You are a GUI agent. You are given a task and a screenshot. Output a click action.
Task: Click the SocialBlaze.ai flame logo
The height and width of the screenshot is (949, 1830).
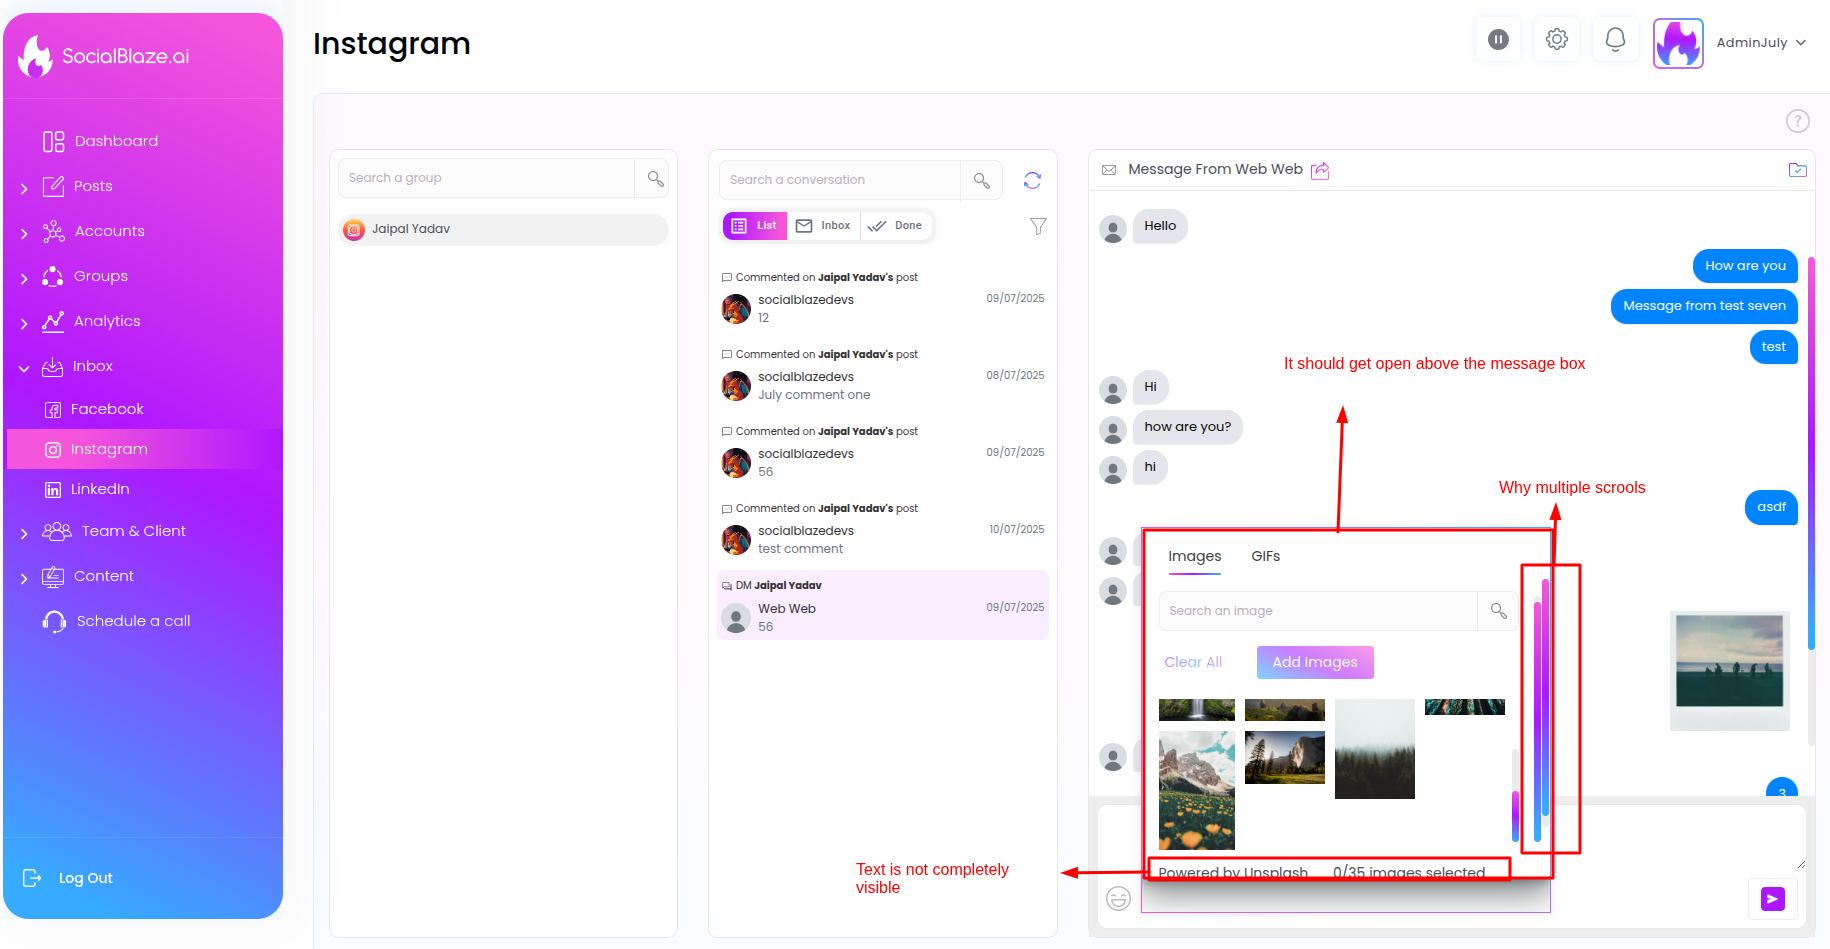point(36,56)
